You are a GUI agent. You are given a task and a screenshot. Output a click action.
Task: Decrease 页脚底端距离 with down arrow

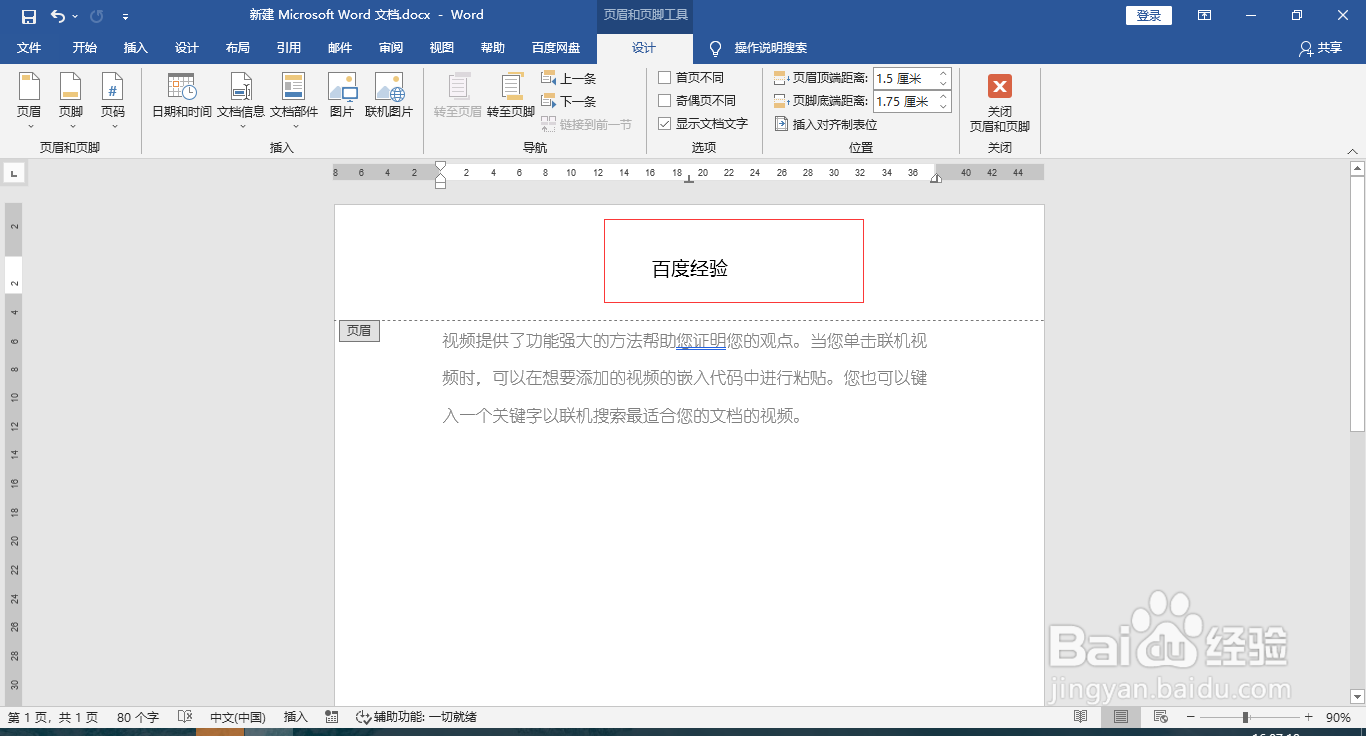943,107
